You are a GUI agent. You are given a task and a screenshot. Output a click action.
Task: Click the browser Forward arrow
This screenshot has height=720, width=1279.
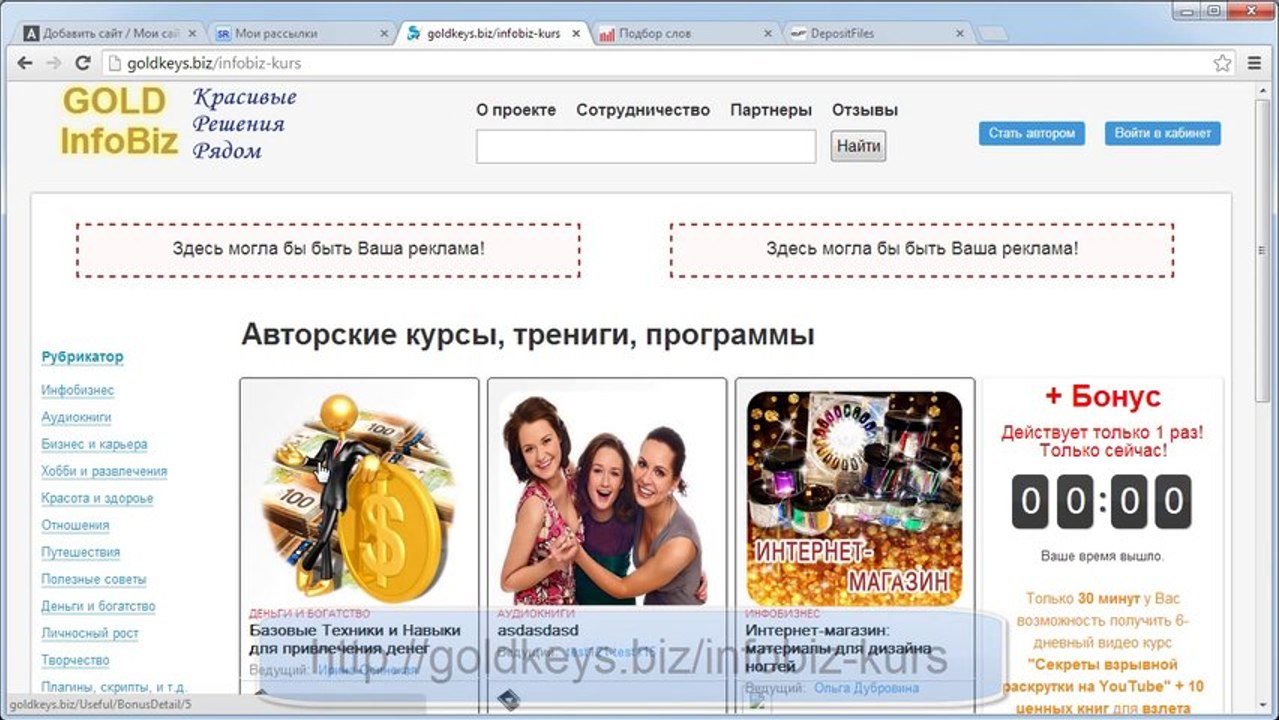pos(54,63)
